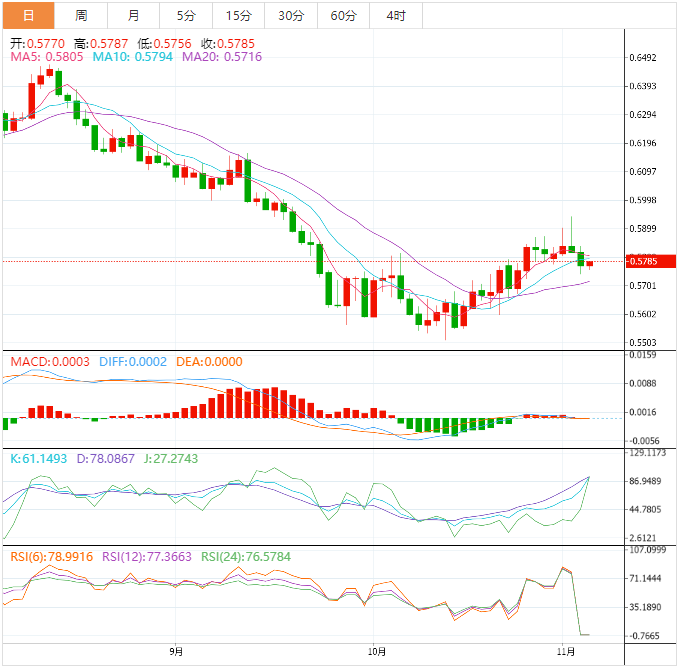Viewport: 679px width, 672px height.
Task: Click the RSI(24):76.5784 label
Action: tap(246, 557)
